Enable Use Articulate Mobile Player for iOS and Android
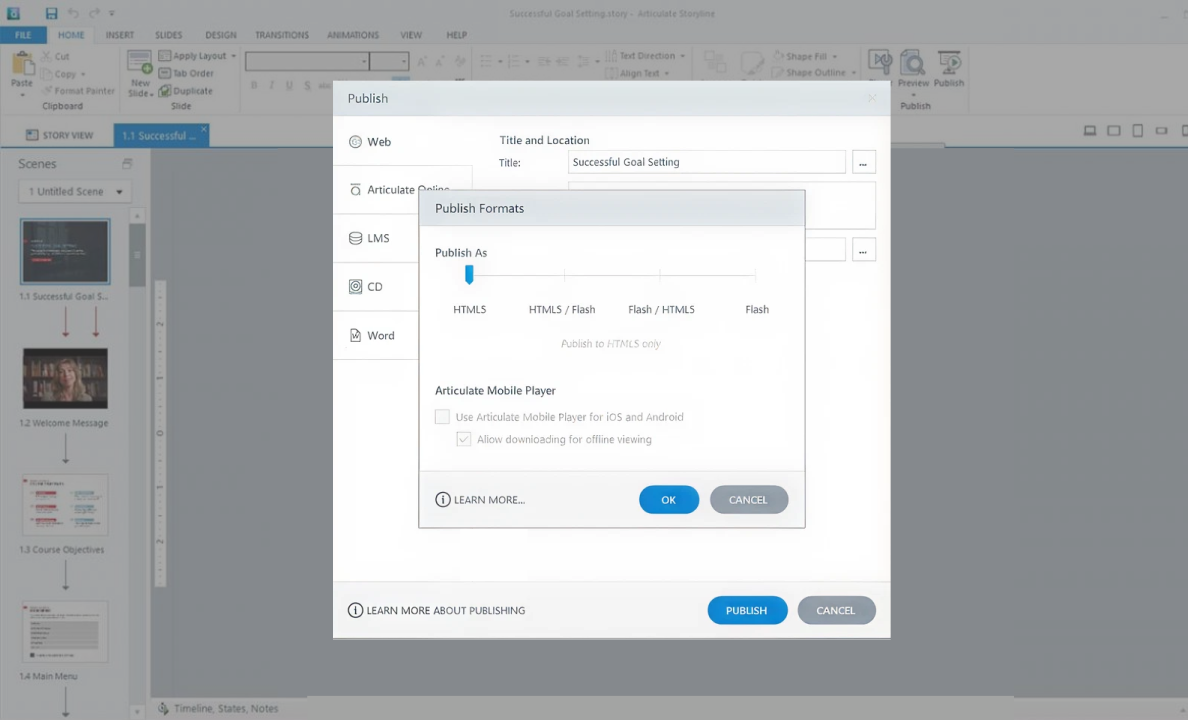Screen dimensions: 1188x720 tap(442, 417)
